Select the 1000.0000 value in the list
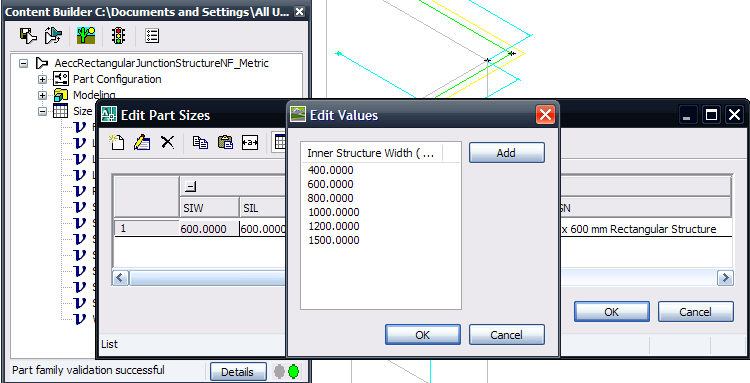 (333, 212)
